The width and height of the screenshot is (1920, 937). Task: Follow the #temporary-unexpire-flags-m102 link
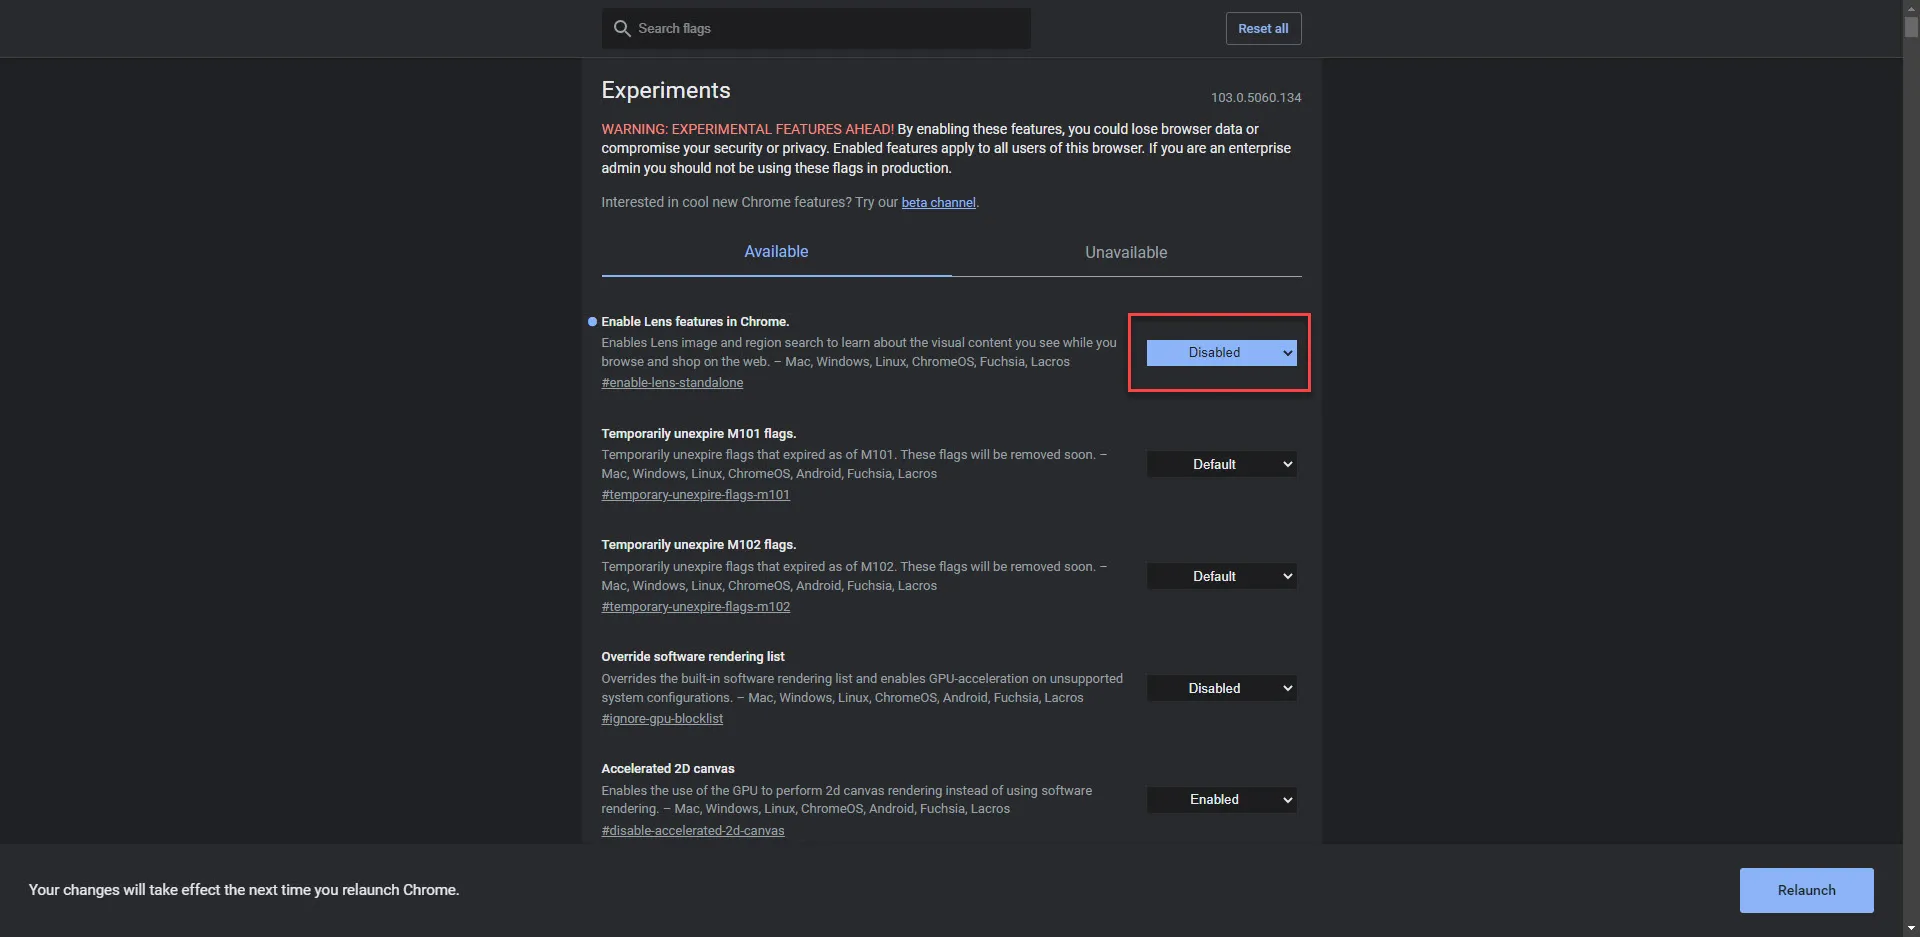(695, 607)
